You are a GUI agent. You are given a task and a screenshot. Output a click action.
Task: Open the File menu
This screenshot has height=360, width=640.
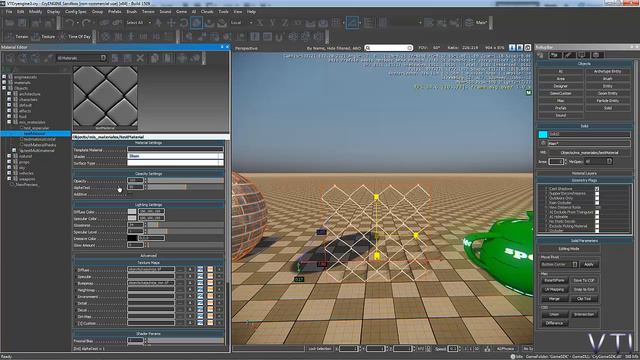tap(9, 12)
